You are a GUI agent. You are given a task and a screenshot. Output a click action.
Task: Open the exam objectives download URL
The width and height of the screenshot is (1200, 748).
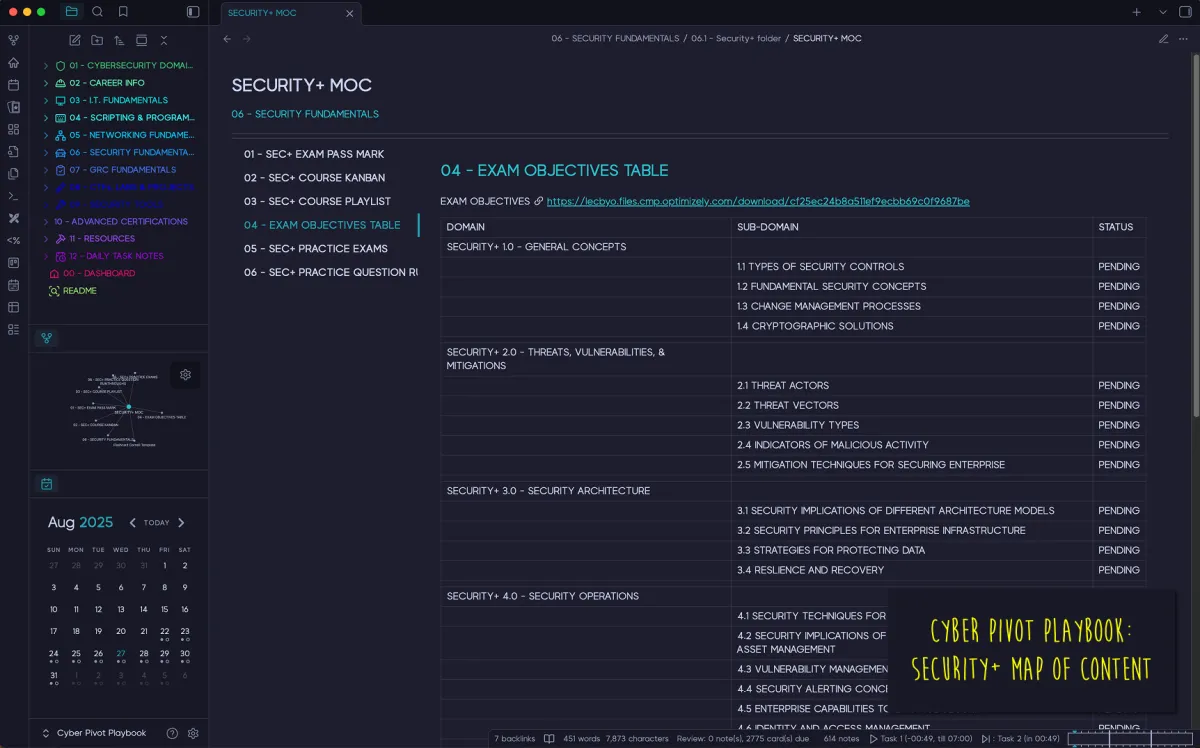(758, 201)
